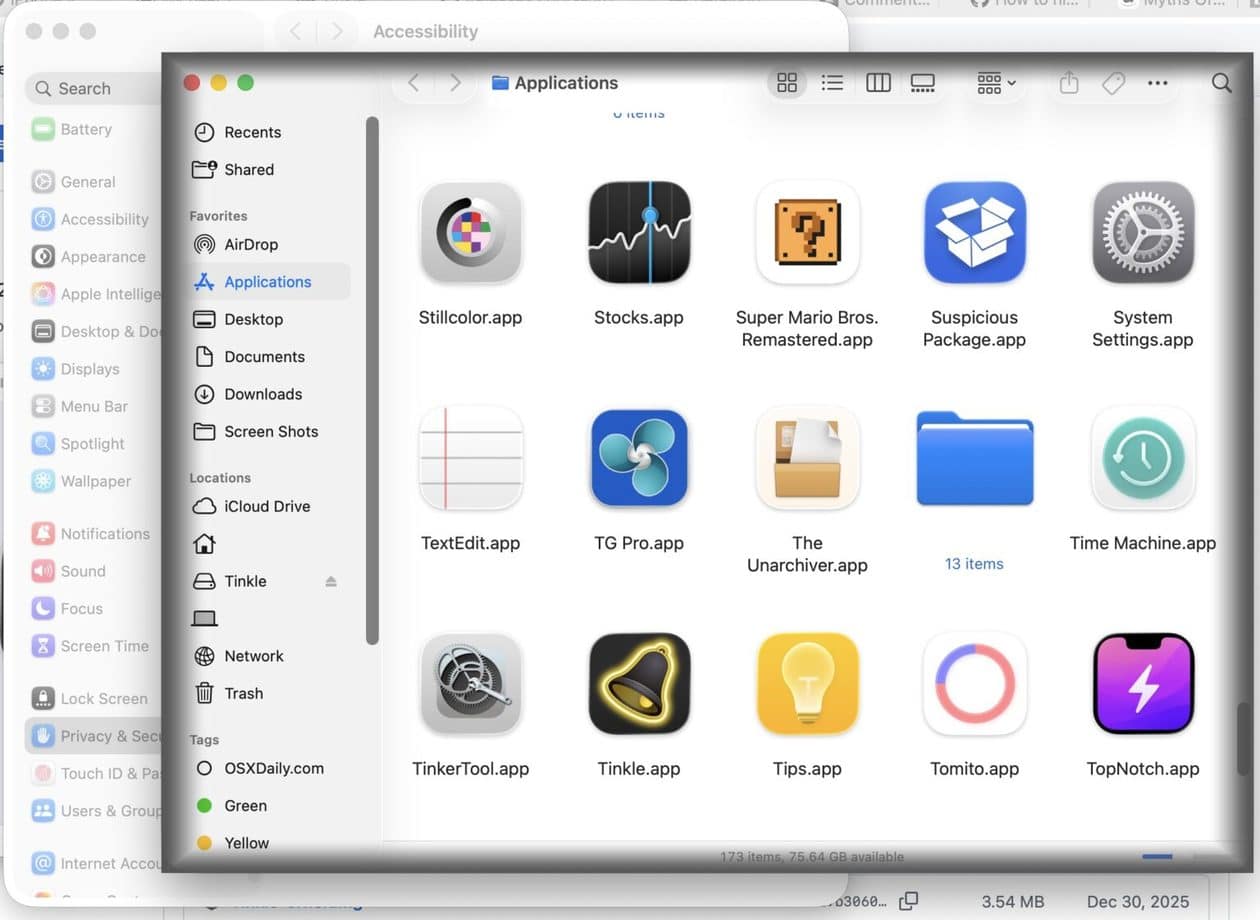
Task: Open the Suspicious Package.app icon
Action: pyautogui.click(x=974, y=232)
